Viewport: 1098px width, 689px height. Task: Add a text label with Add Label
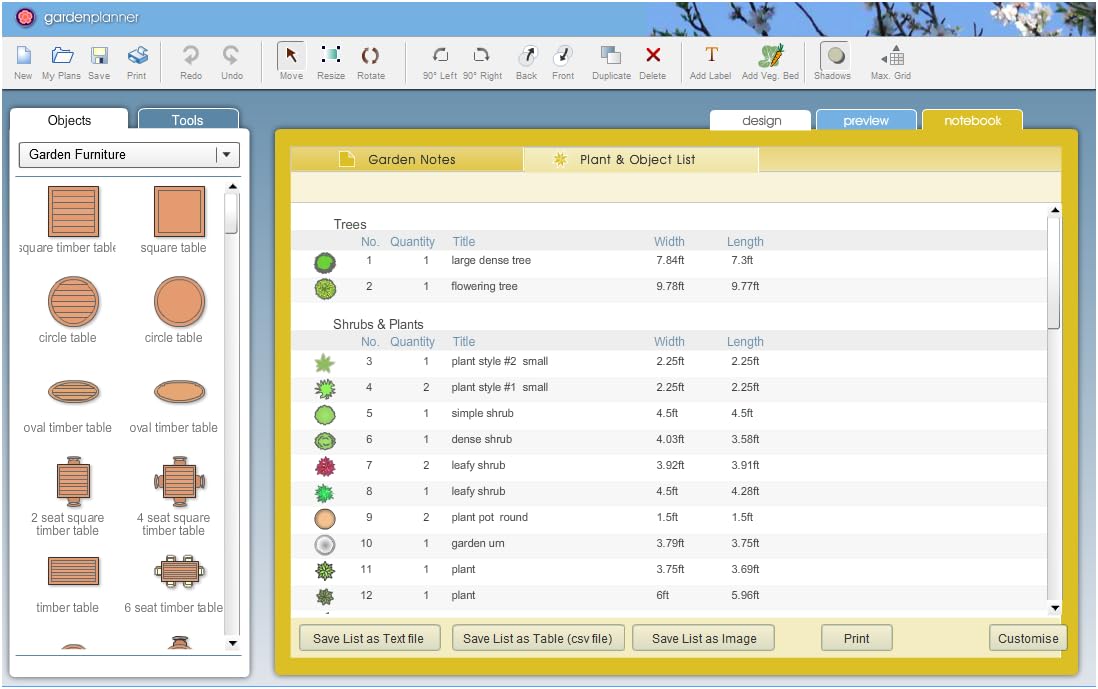pos(711,56)
